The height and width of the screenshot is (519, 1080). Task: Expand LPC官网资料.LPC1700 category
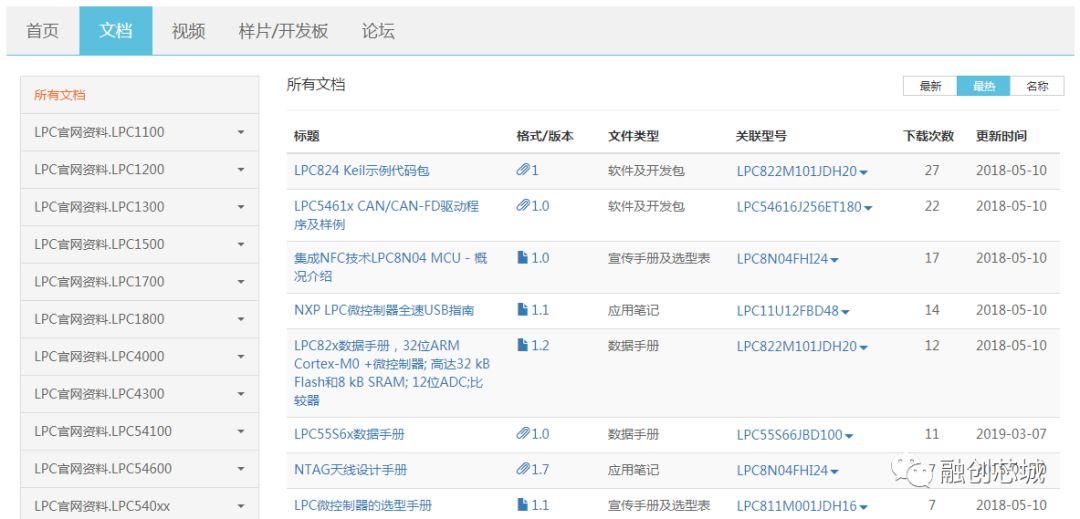point(140,282)
